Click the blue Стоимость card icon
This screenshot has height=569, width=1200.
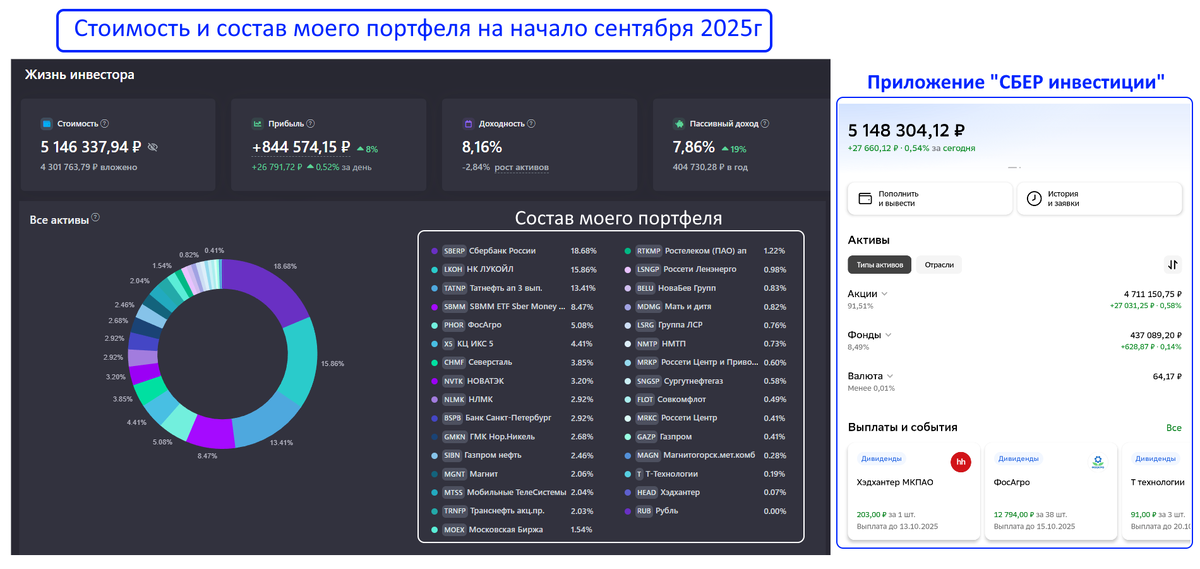(x=46, y=124)
